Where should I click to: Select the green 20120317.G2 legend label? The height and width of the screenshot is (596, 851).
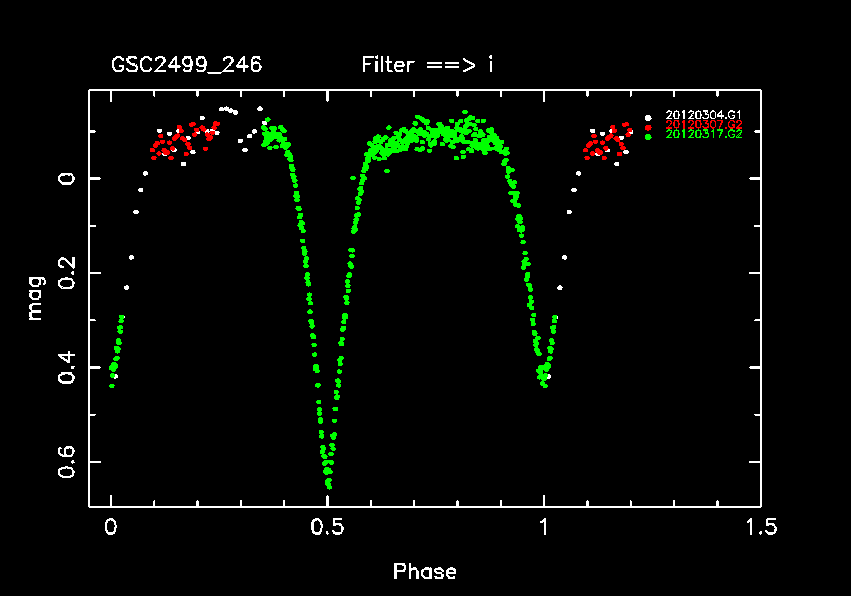(x=703, y=134)
